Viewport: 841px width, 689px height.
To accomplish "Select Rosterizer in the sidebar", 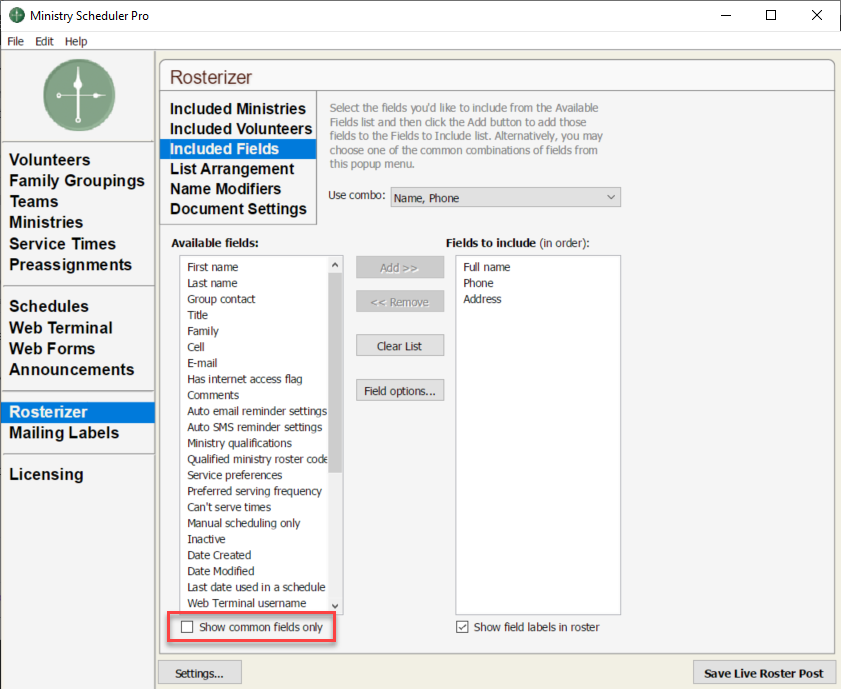I will tap(78, 412).
